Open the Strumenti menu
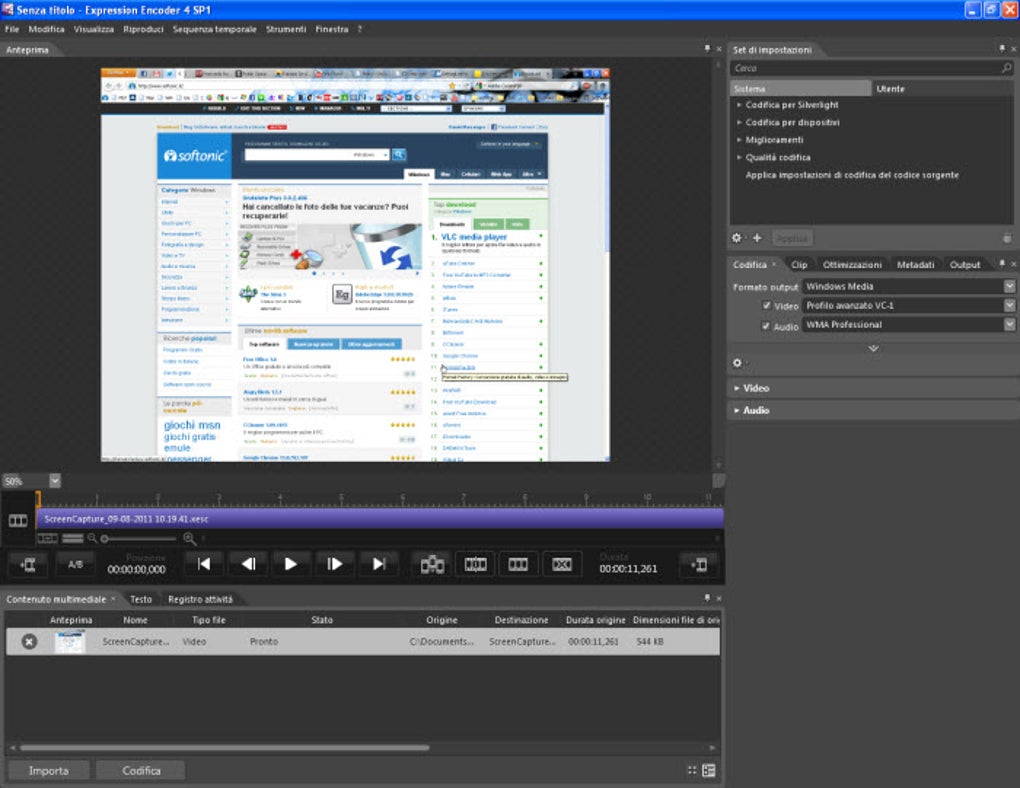Screen dimensions: 1020x788 pos(286,29)
